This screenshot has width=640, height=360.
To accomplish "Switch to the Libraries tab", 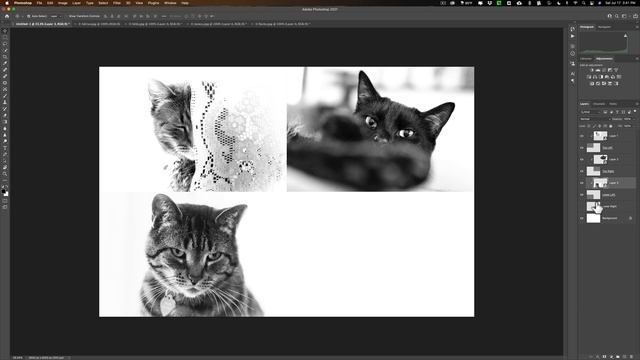I will pos(586,59).
